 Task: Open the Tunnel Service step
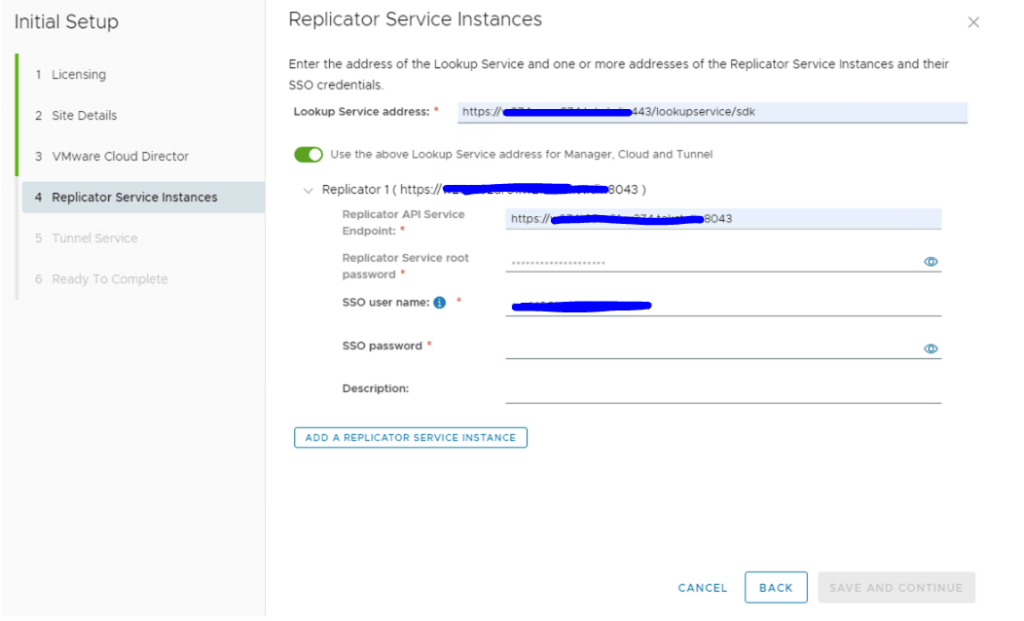94,239
